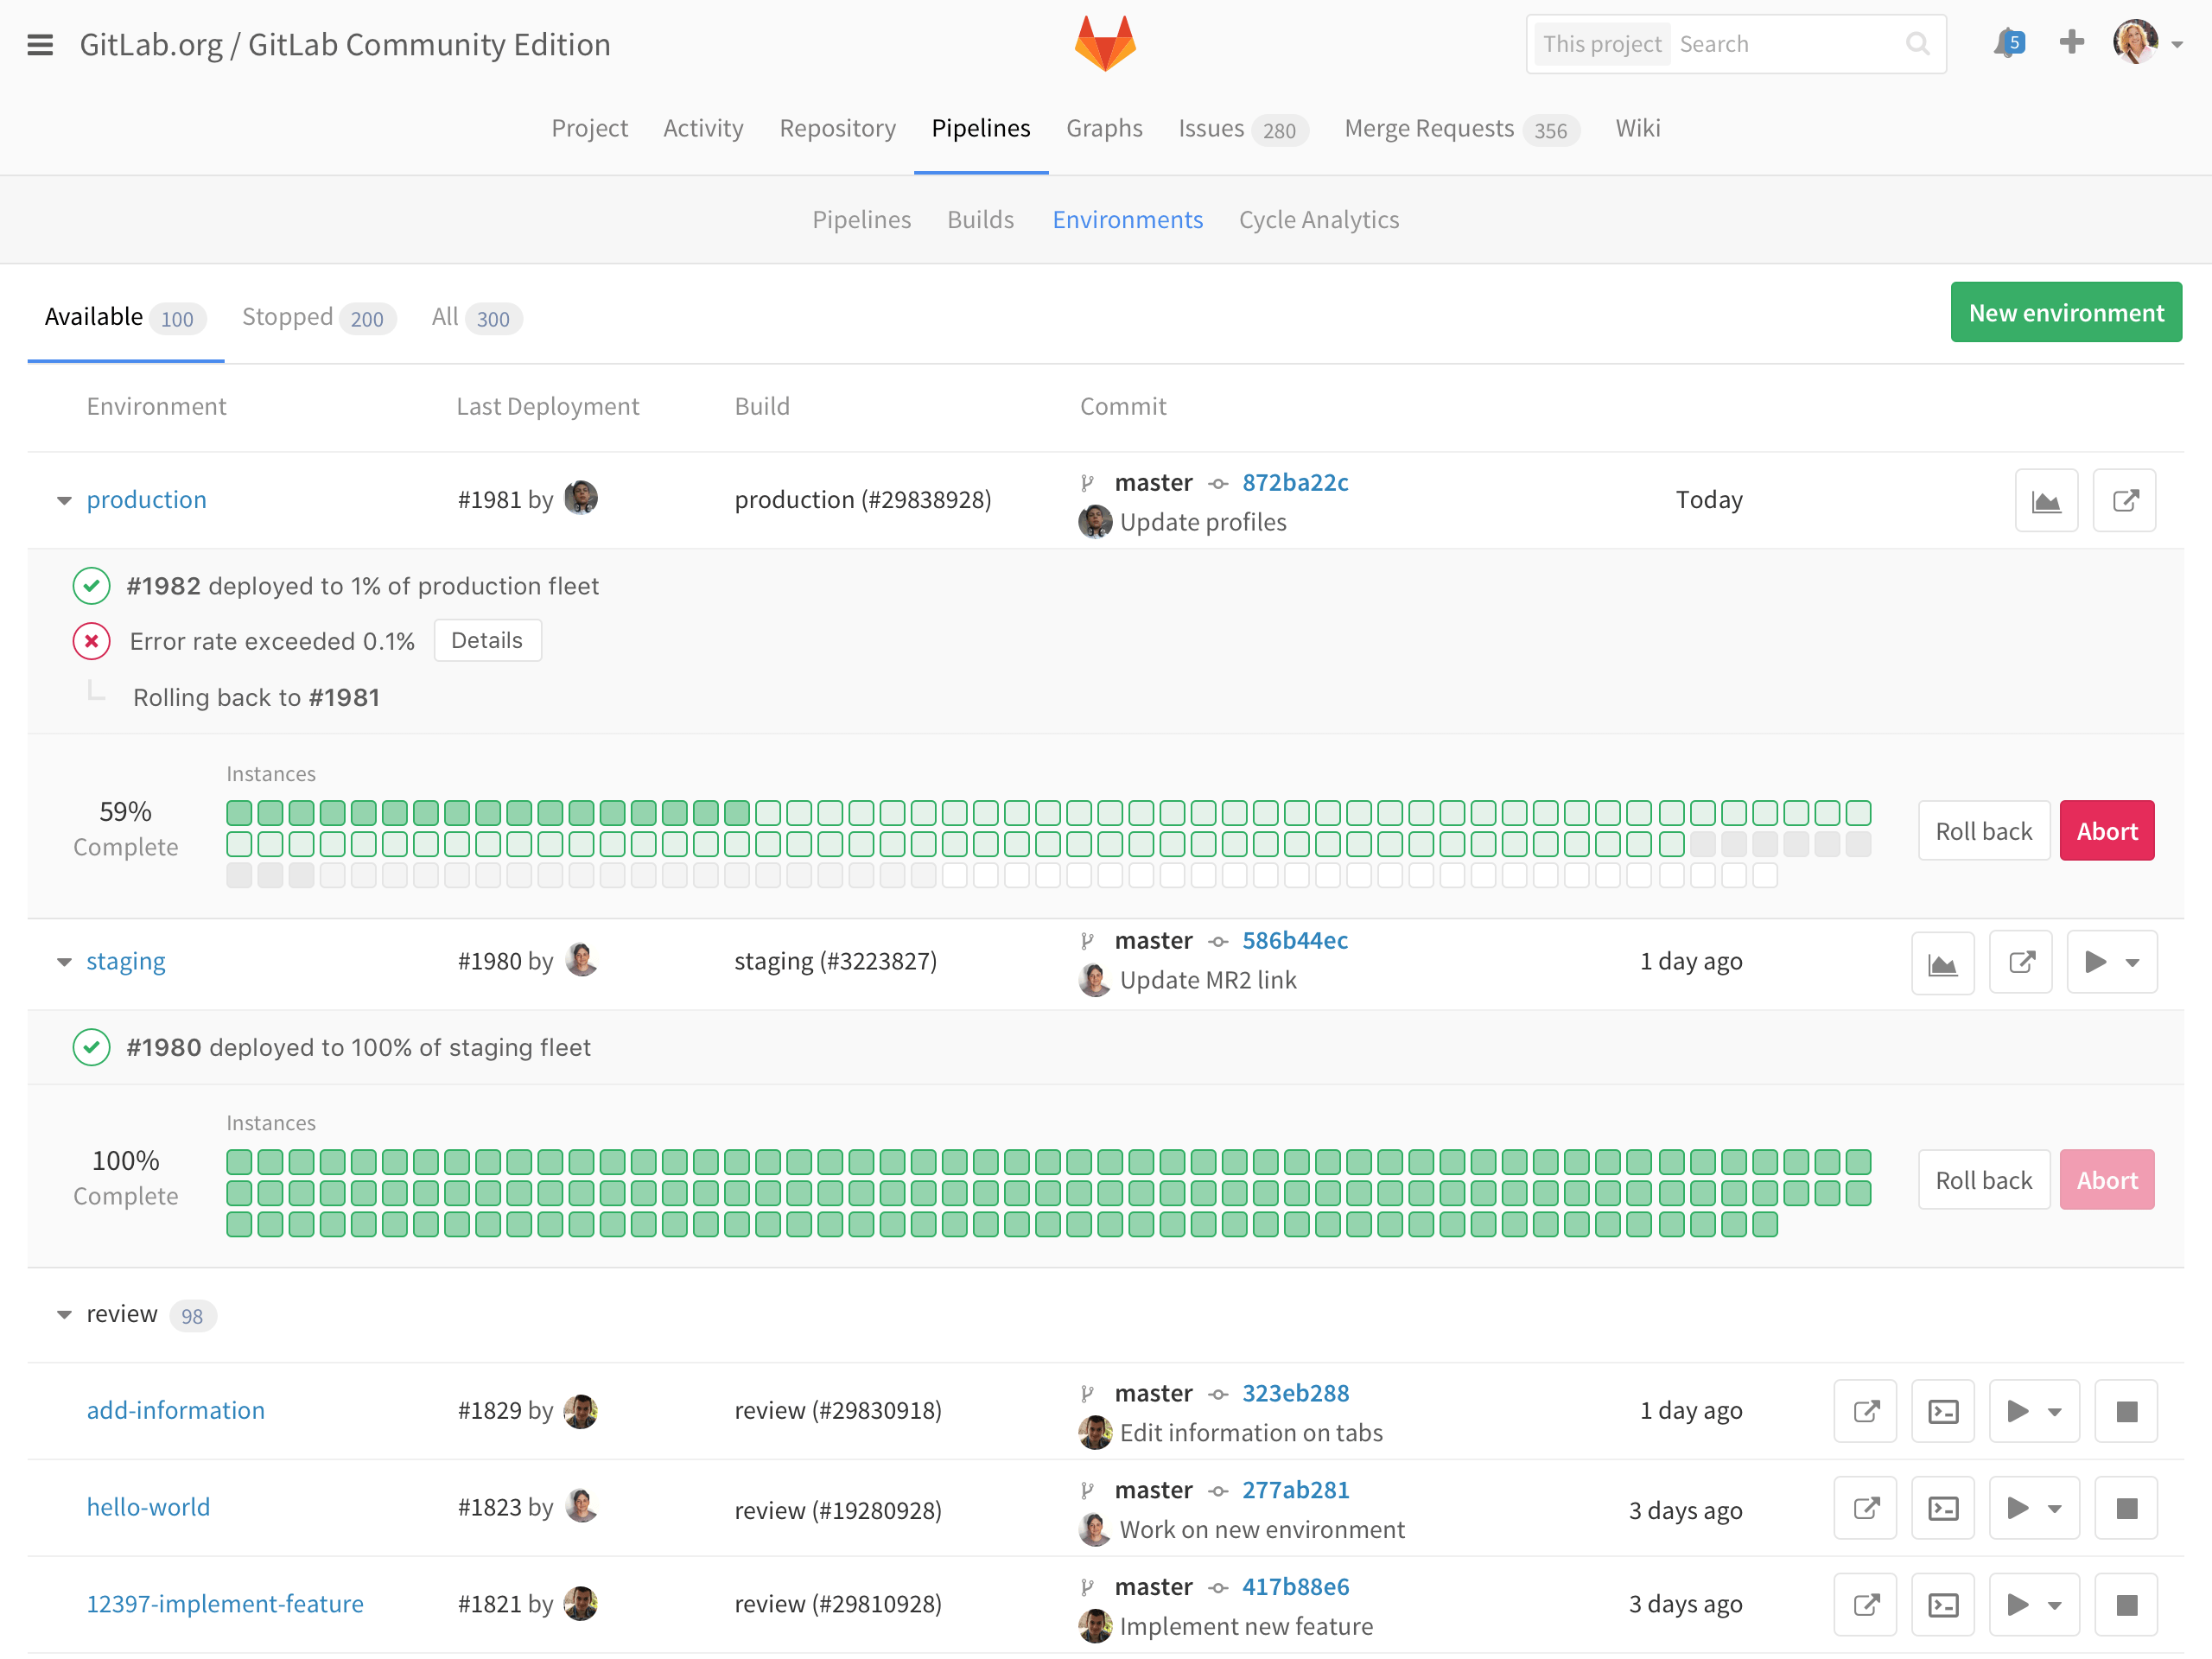Click the search magnifier icon

[1917, 44]
